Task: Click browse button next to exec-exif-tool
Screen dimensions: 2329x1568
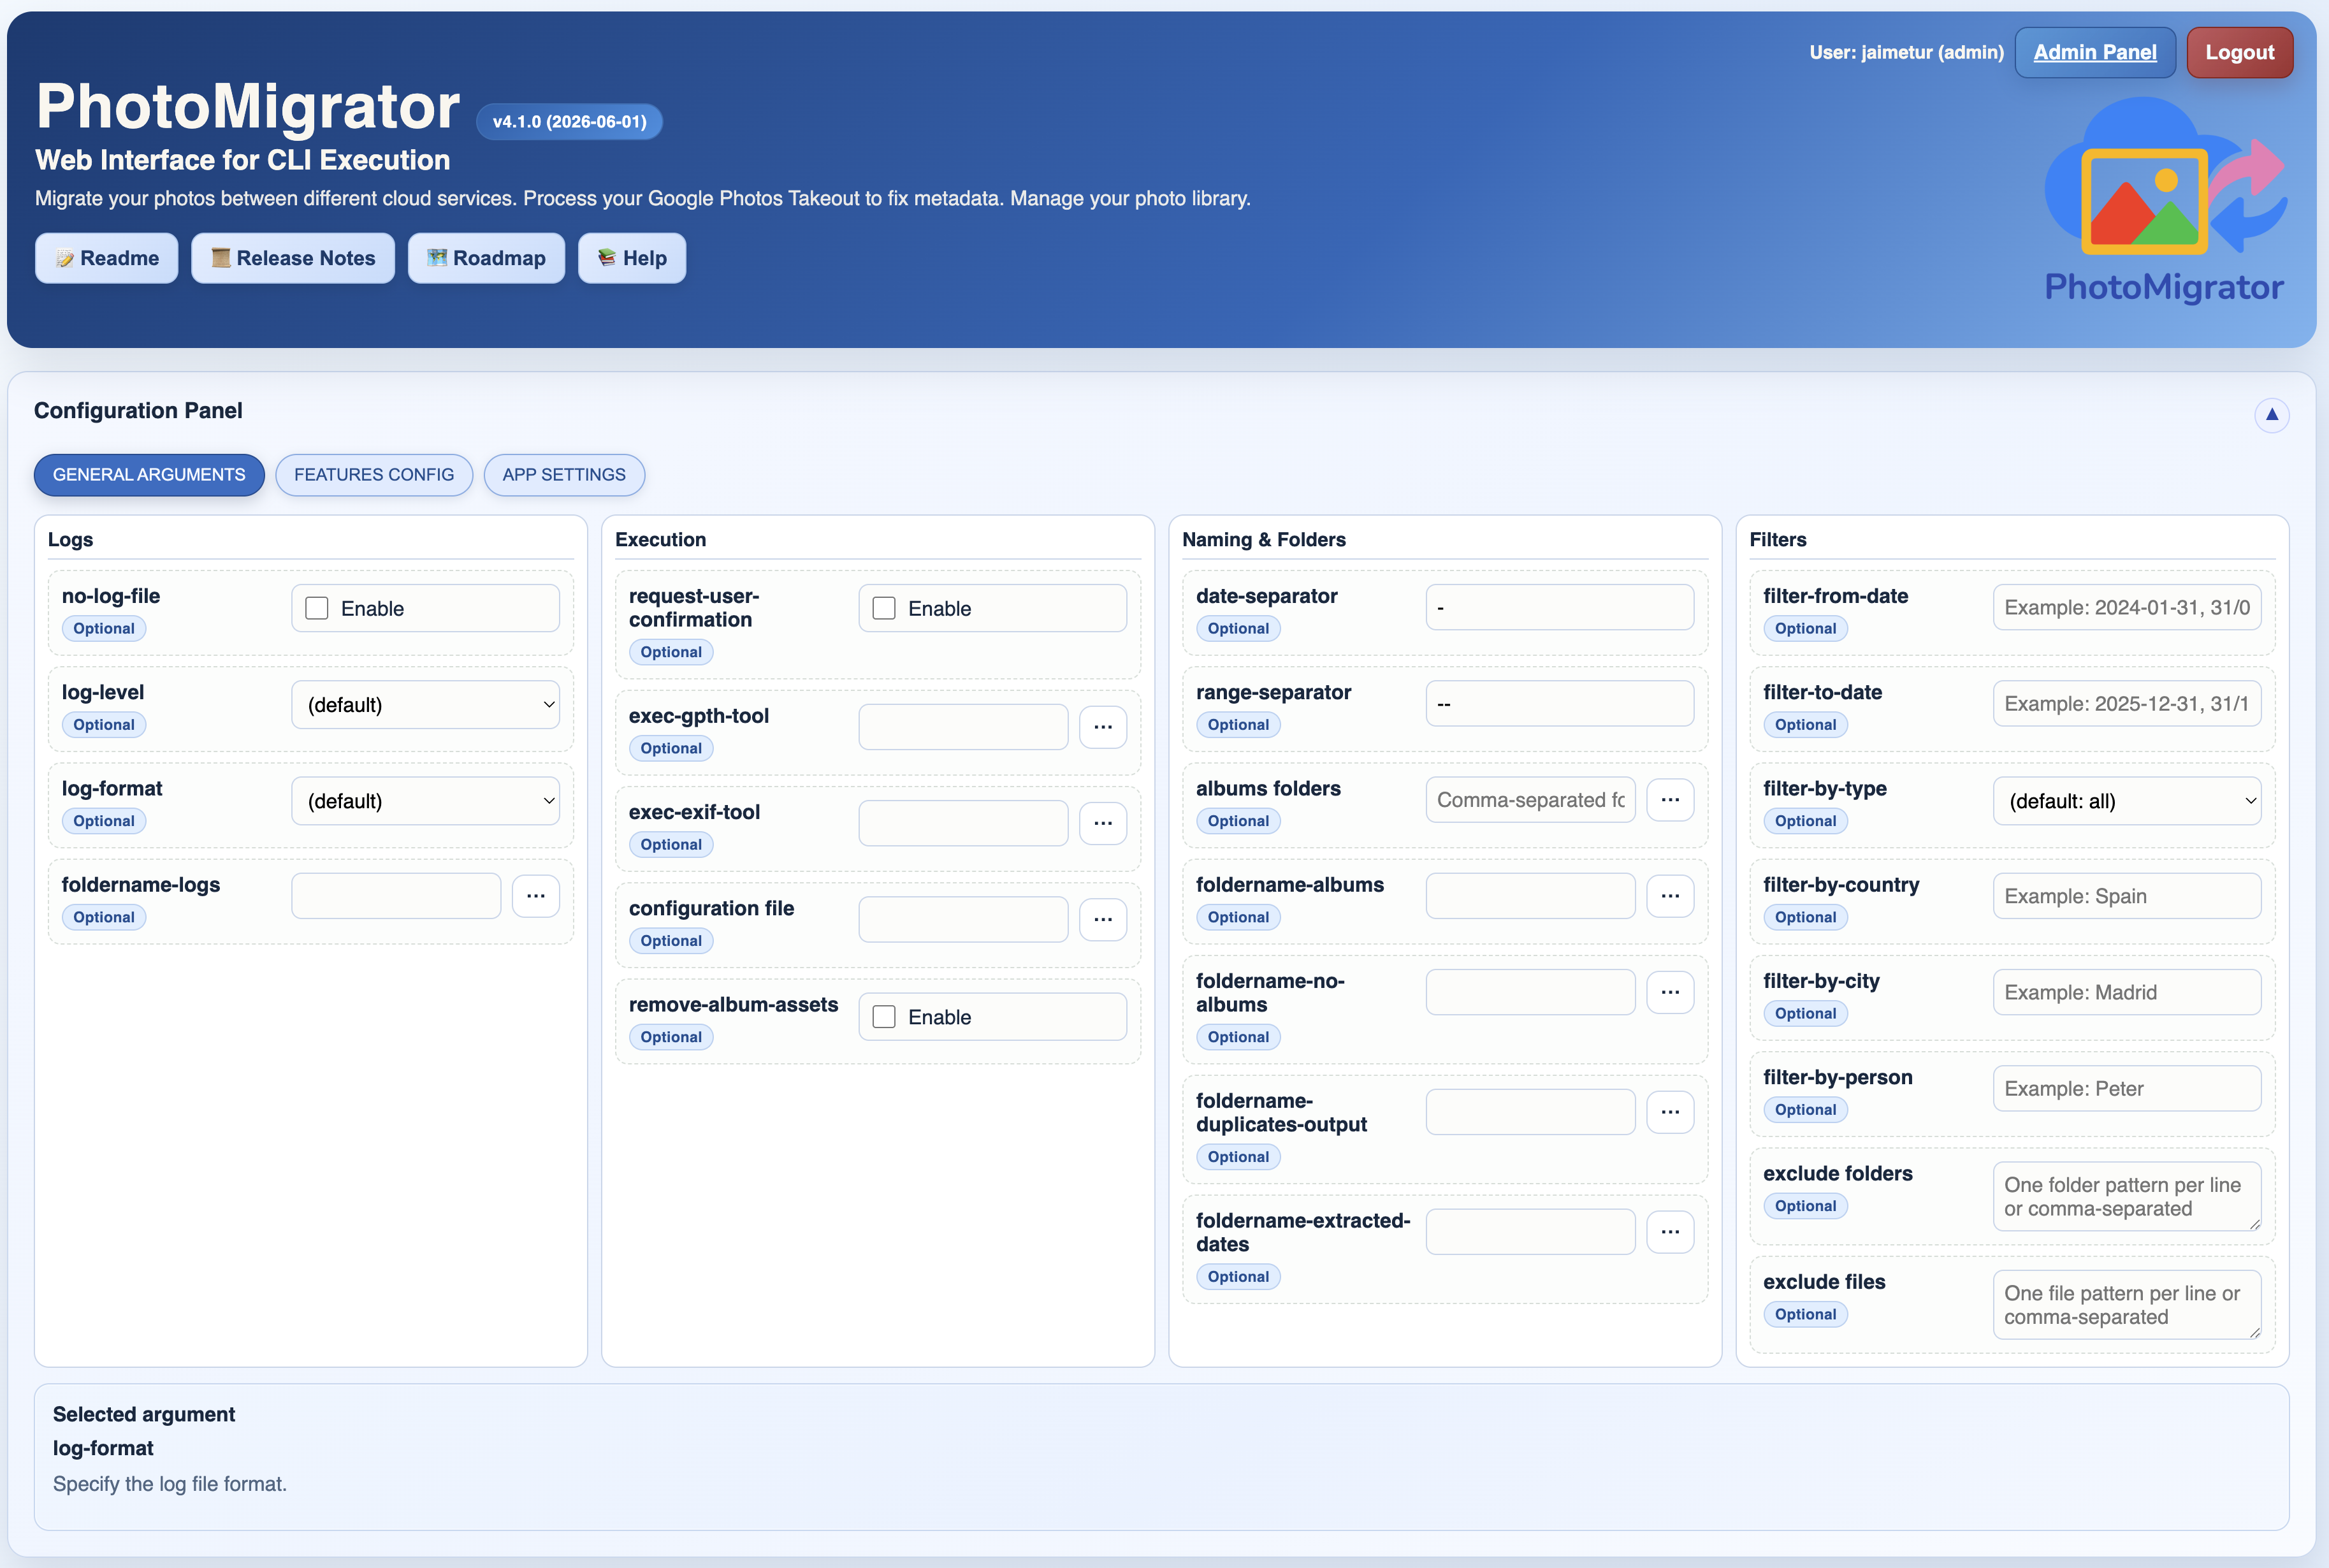Action: (x=1103, y=823)
